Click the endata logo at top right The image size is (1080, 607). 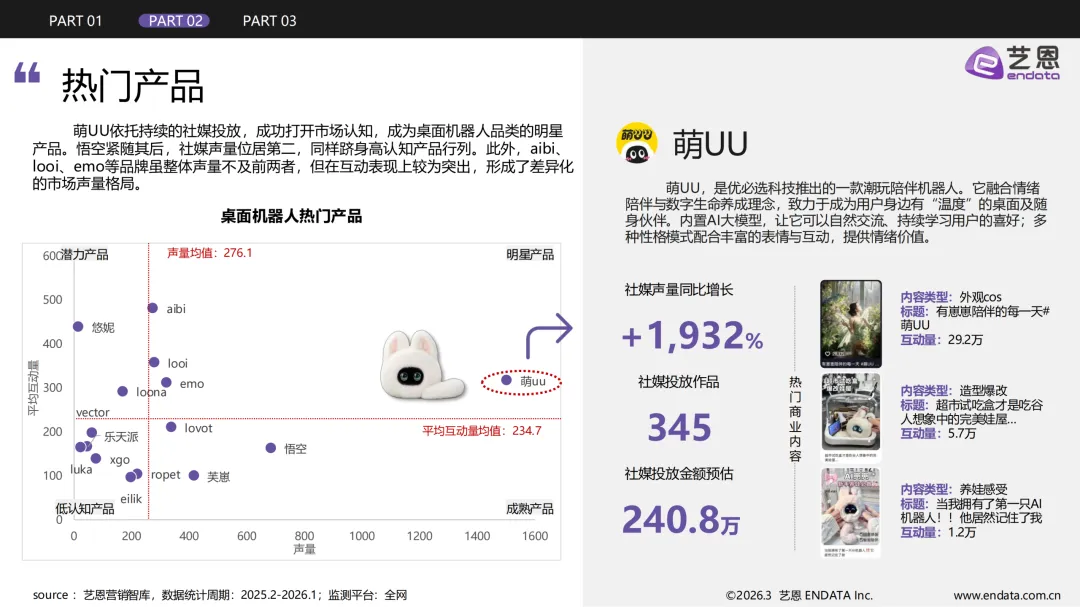(x=1012, y=63)
